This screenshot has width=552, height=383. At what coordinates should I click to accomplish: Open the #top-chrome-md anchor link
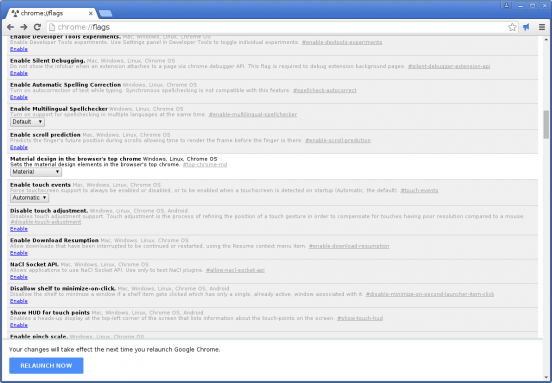205,165
